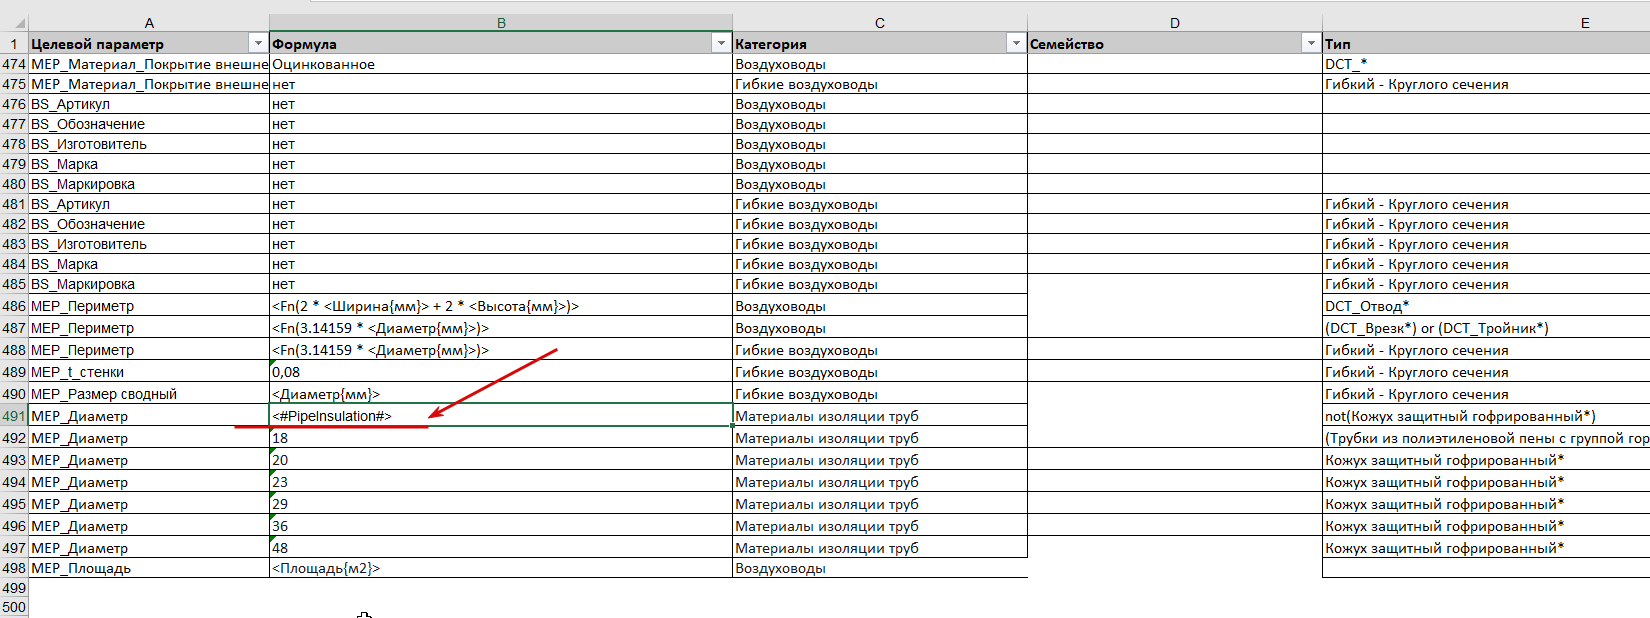Select row 498 header
This screenshot has height=618, width=1650.
click(x=14, y=568)
